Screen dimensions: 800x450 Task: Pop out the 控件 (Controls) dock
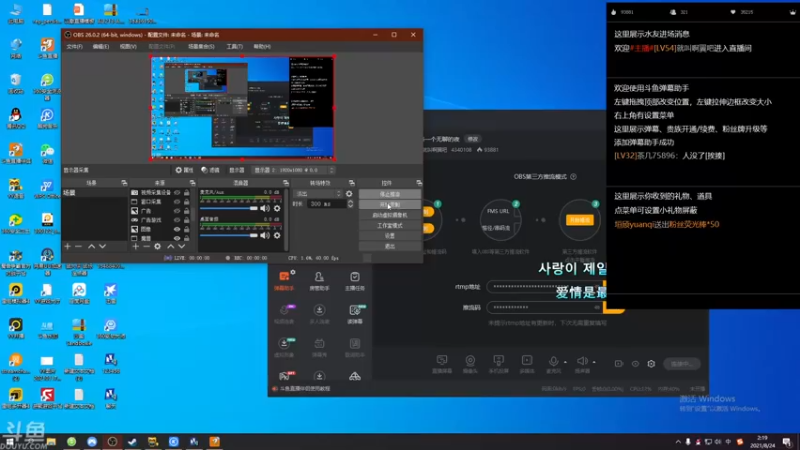coord(419,183)
